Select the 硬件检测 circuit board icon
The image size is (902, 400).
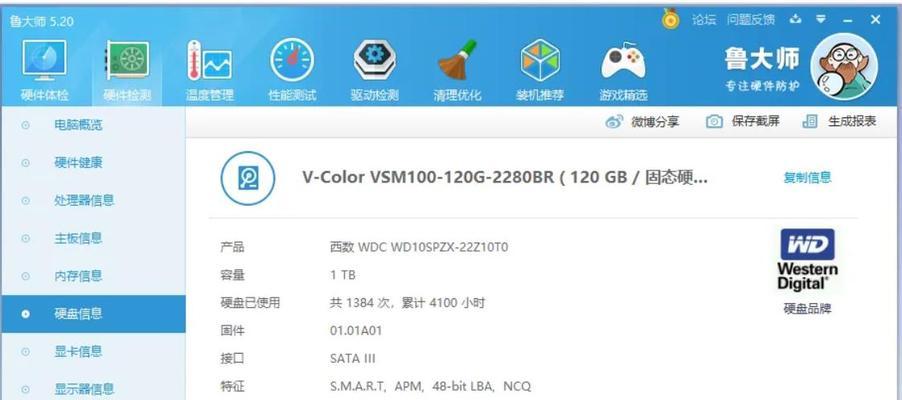coord(127,60)
